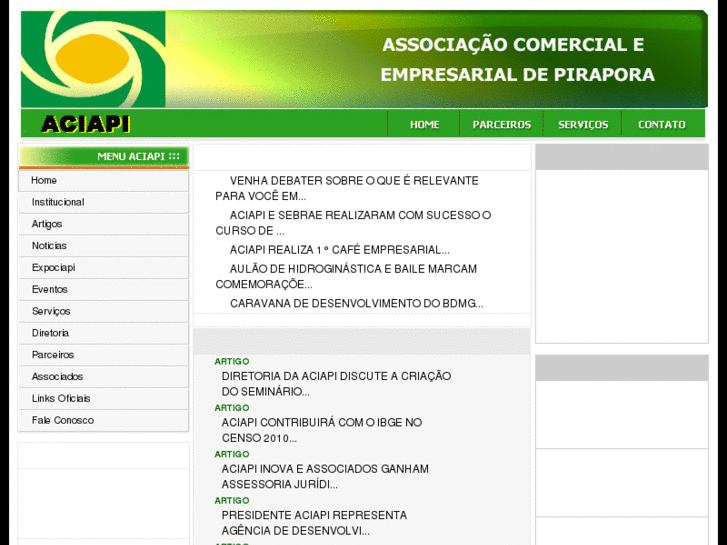
Task: Open article ACIAPI CONTRIBUIRÁ COM O IBGE
Action: (322, 430)
